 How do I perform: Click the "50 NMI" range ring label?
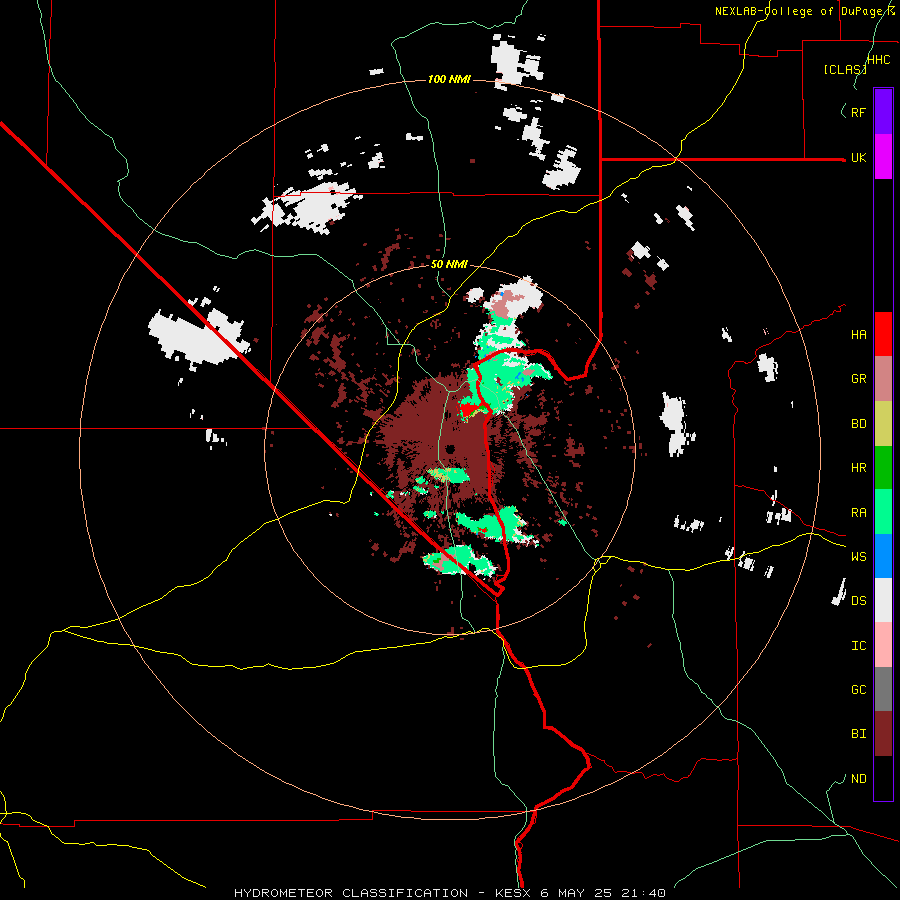click(x=449, y=264)
